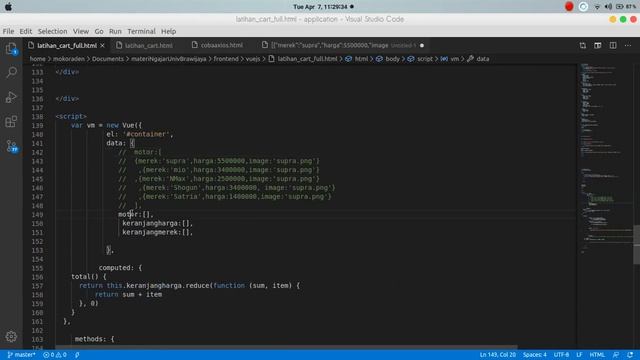Change the LF end of line sequence
Image resolution: width=640 pixels, height=360 pixels.
[x=579, y=355]
